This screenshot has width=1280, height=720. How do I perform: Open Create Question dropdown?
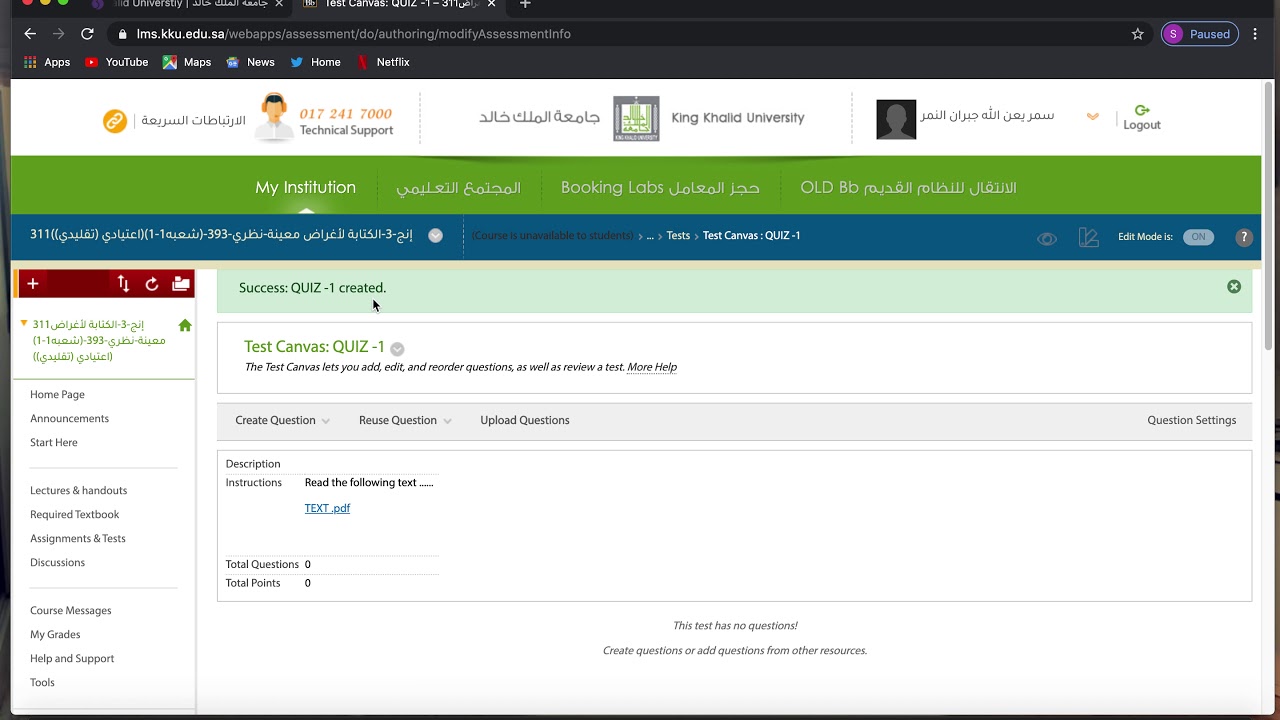tap(282, 420)
